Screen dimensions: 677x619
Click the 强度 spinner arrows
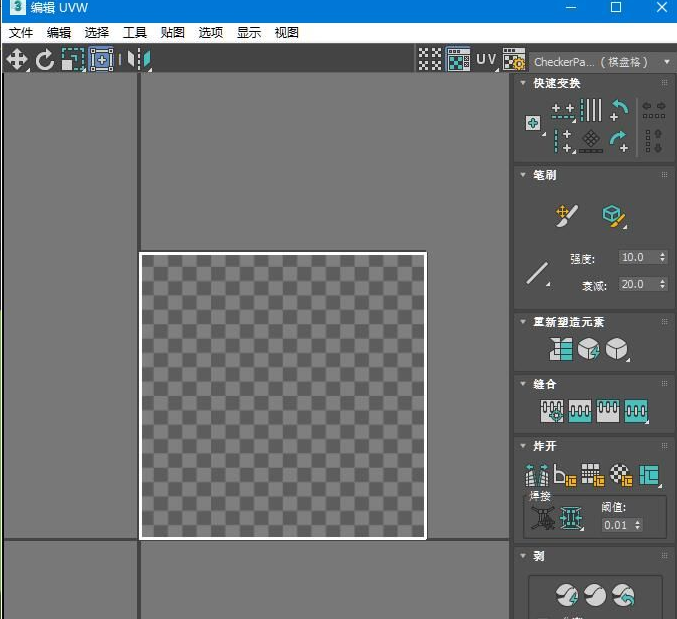pyautogui.click(x=663, y=257)
